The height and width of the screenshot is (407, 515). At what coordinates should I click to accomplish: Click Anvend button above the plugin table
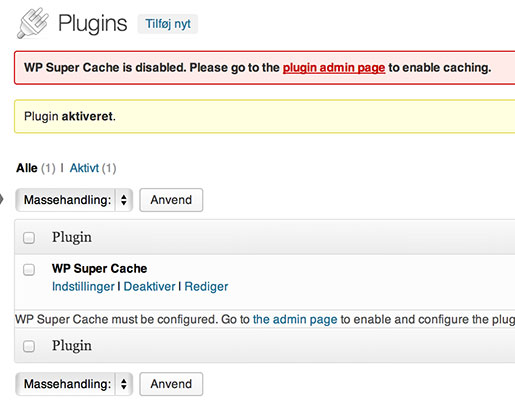171,200
